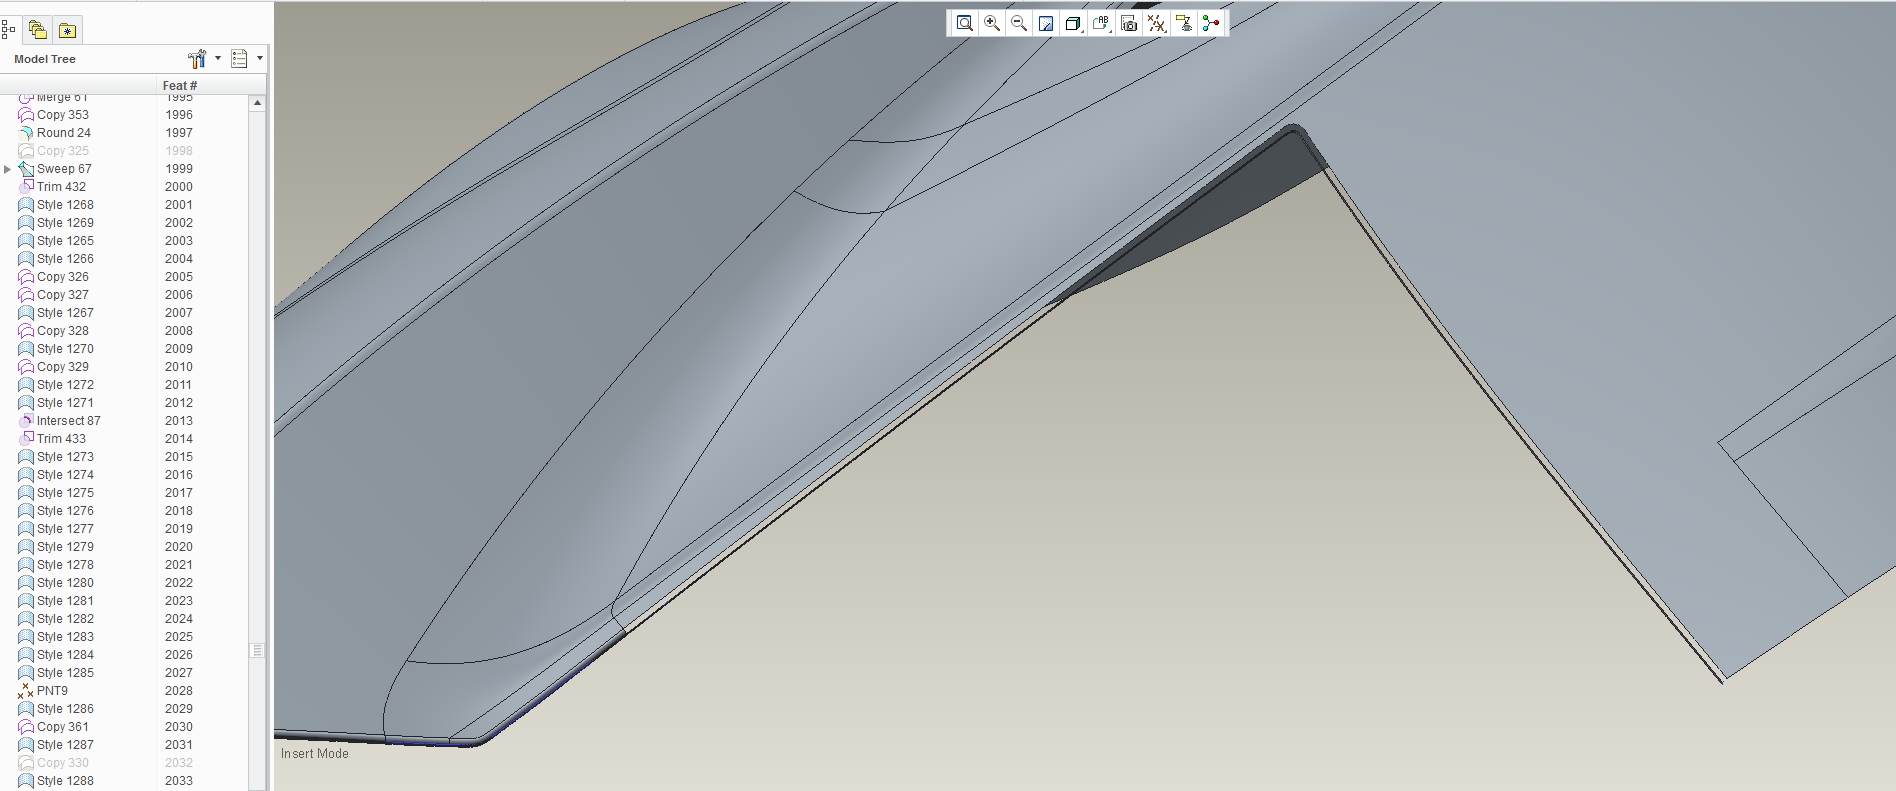This screenshot has width=1896, height=791.
Task: Select Copy 329 feature
Action: pos(63,367)
